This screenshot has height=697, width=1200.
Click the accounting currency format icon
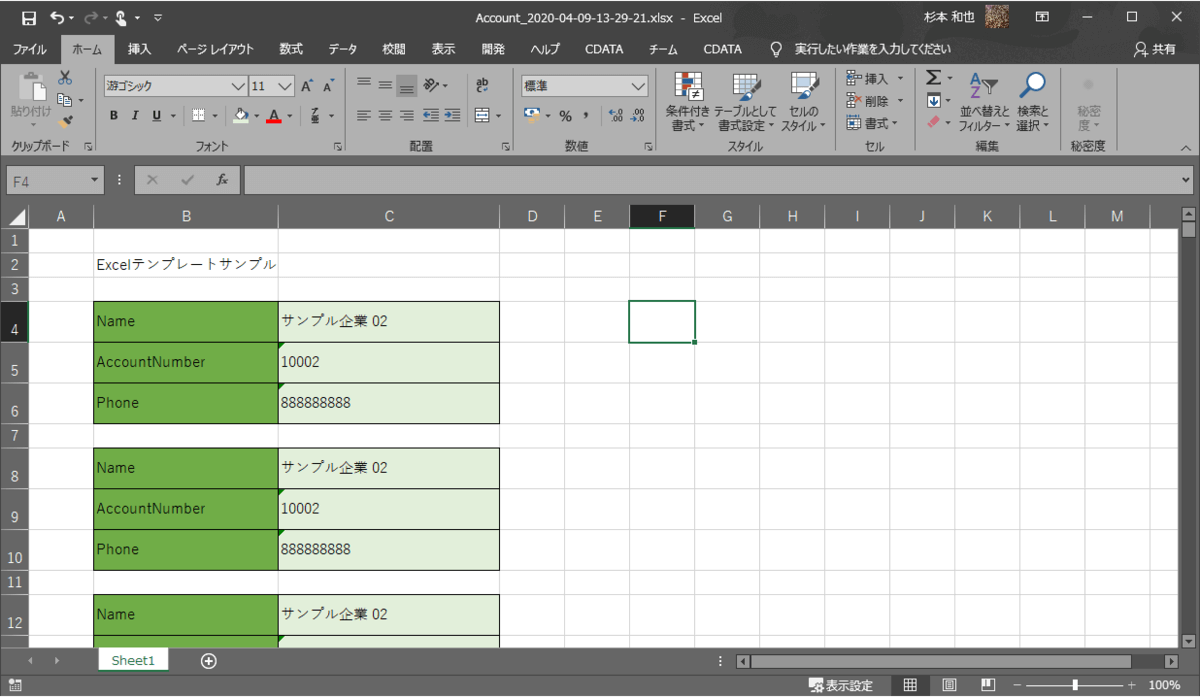[x=533, y=115]
